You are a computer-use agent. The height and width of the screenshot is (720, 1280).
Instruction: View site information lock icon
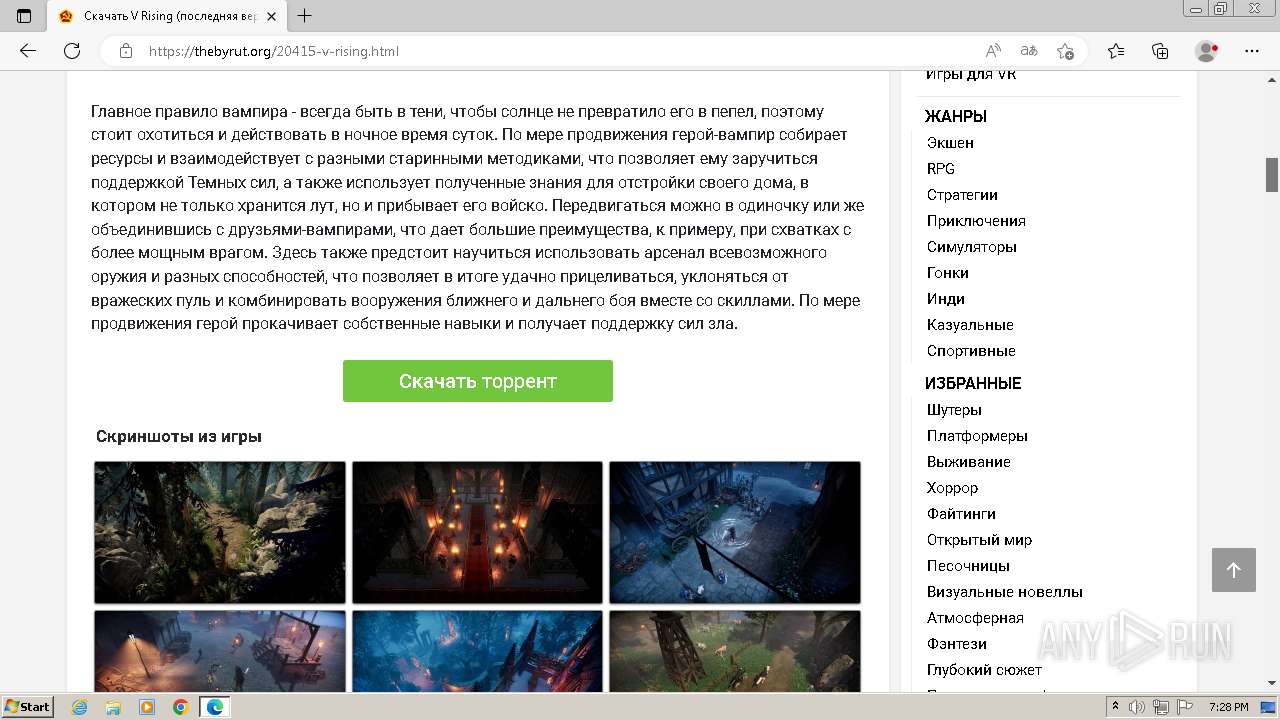(126, 51)
